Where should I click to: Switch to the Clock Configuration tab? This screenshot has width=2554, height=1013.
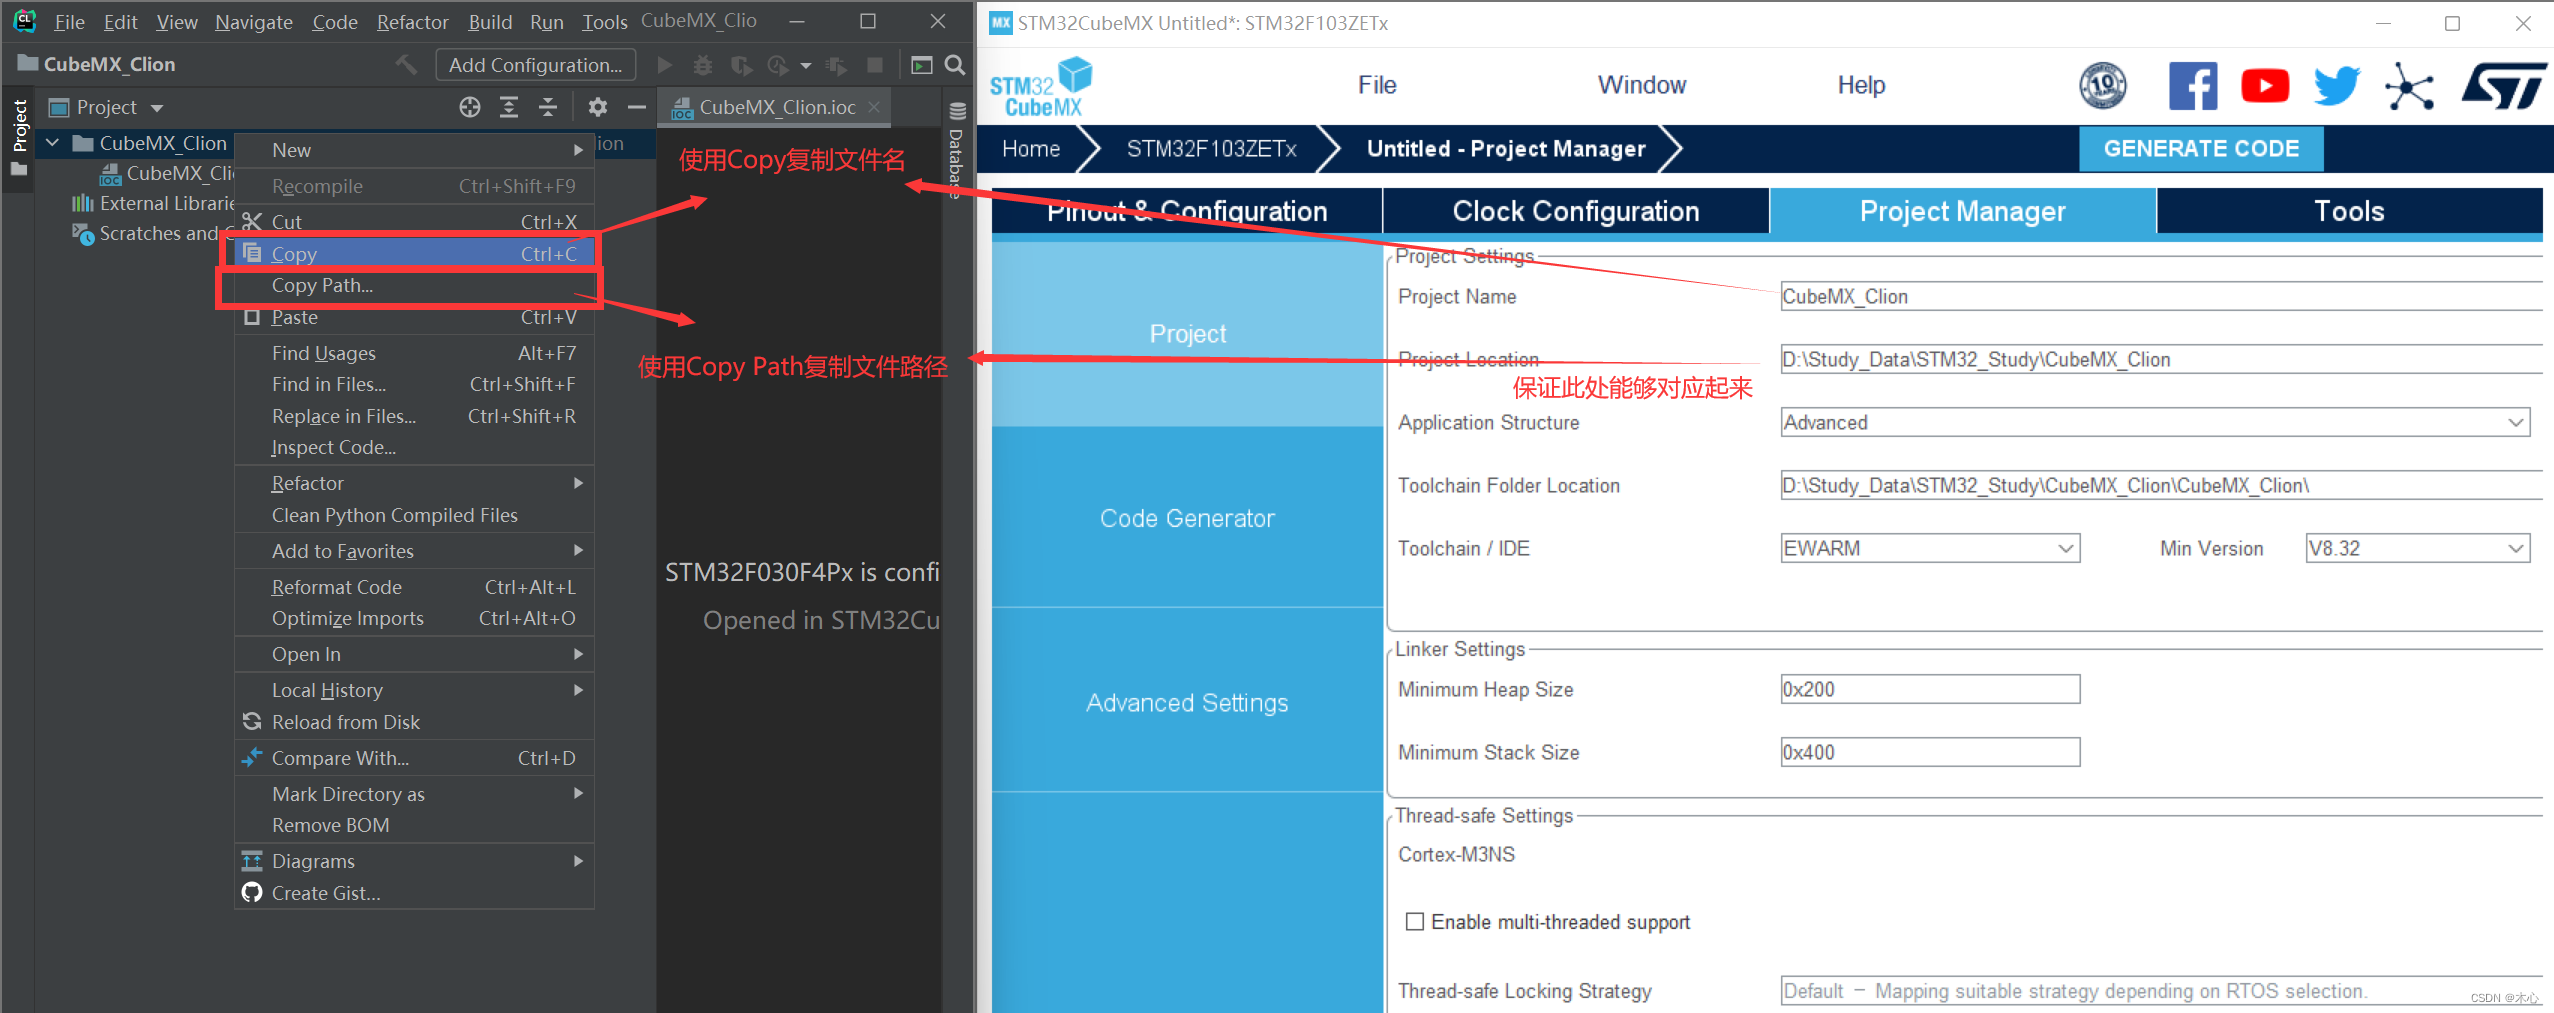(x=1574, y=211)
